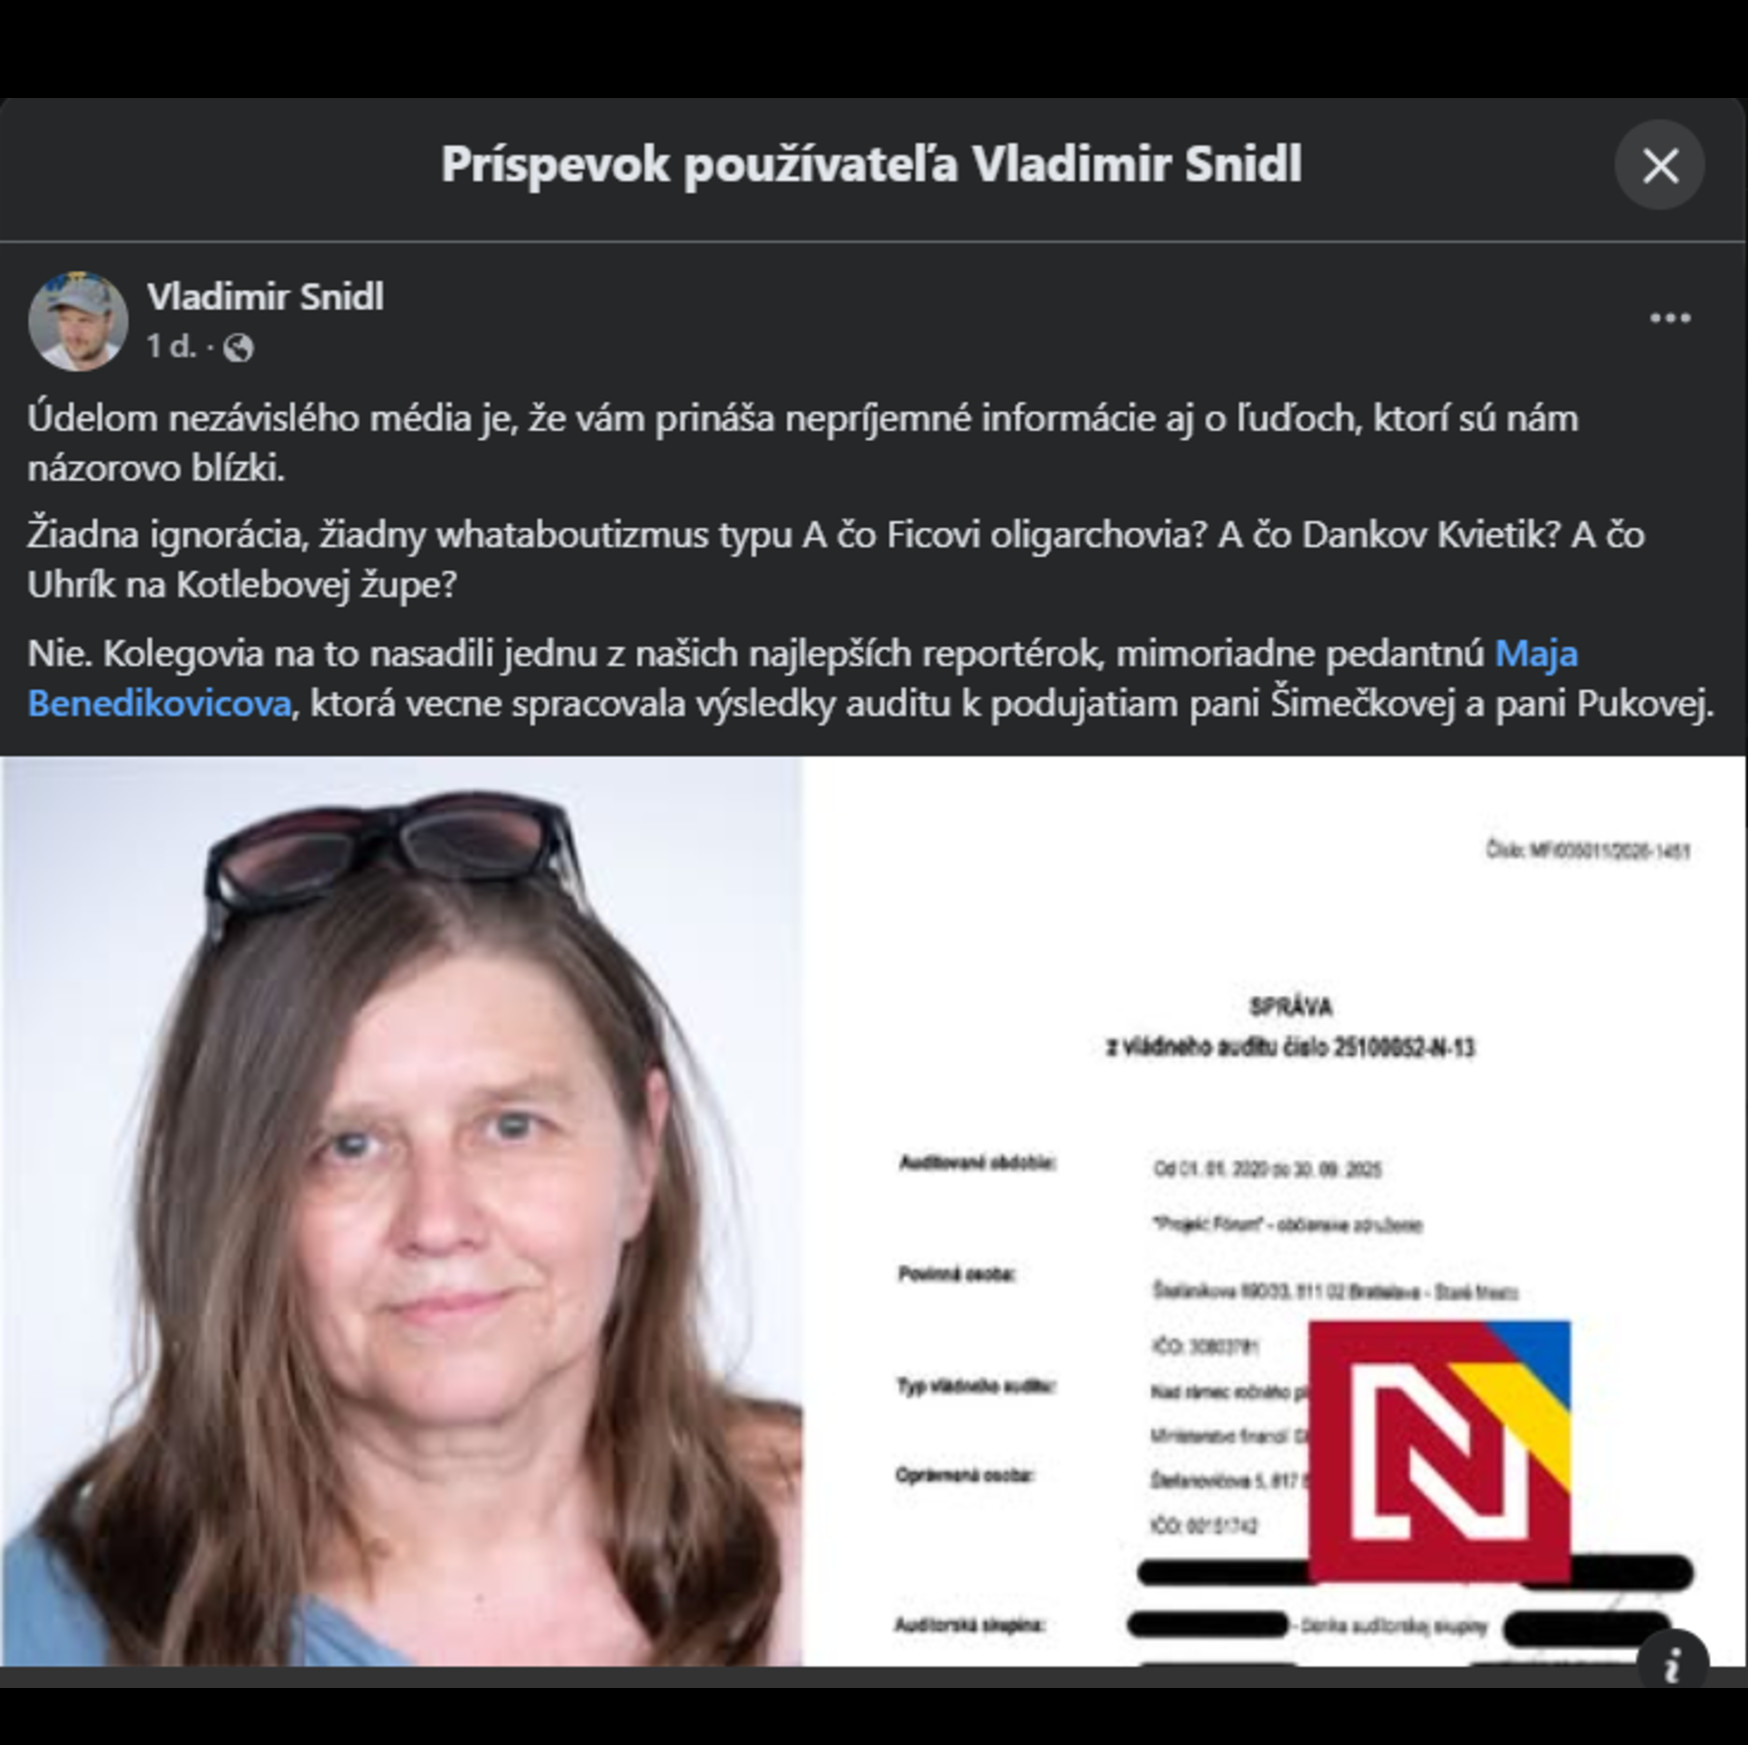This screenshot has width=1748, height=1745.
Task: Click the 'Auditované obdobie' label in document
Action: click(977, 1162)
